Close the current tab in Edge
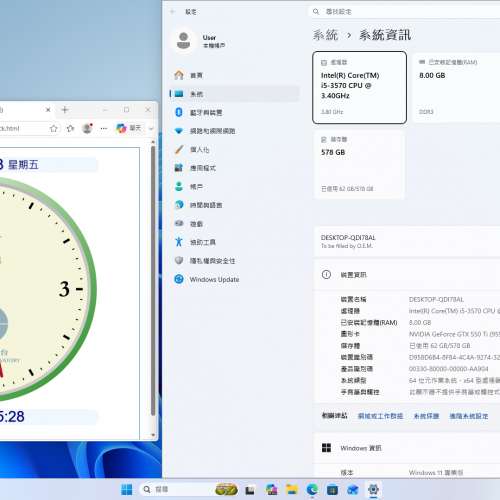Screen dimensions: 500x500 click(x=48, y=110)
